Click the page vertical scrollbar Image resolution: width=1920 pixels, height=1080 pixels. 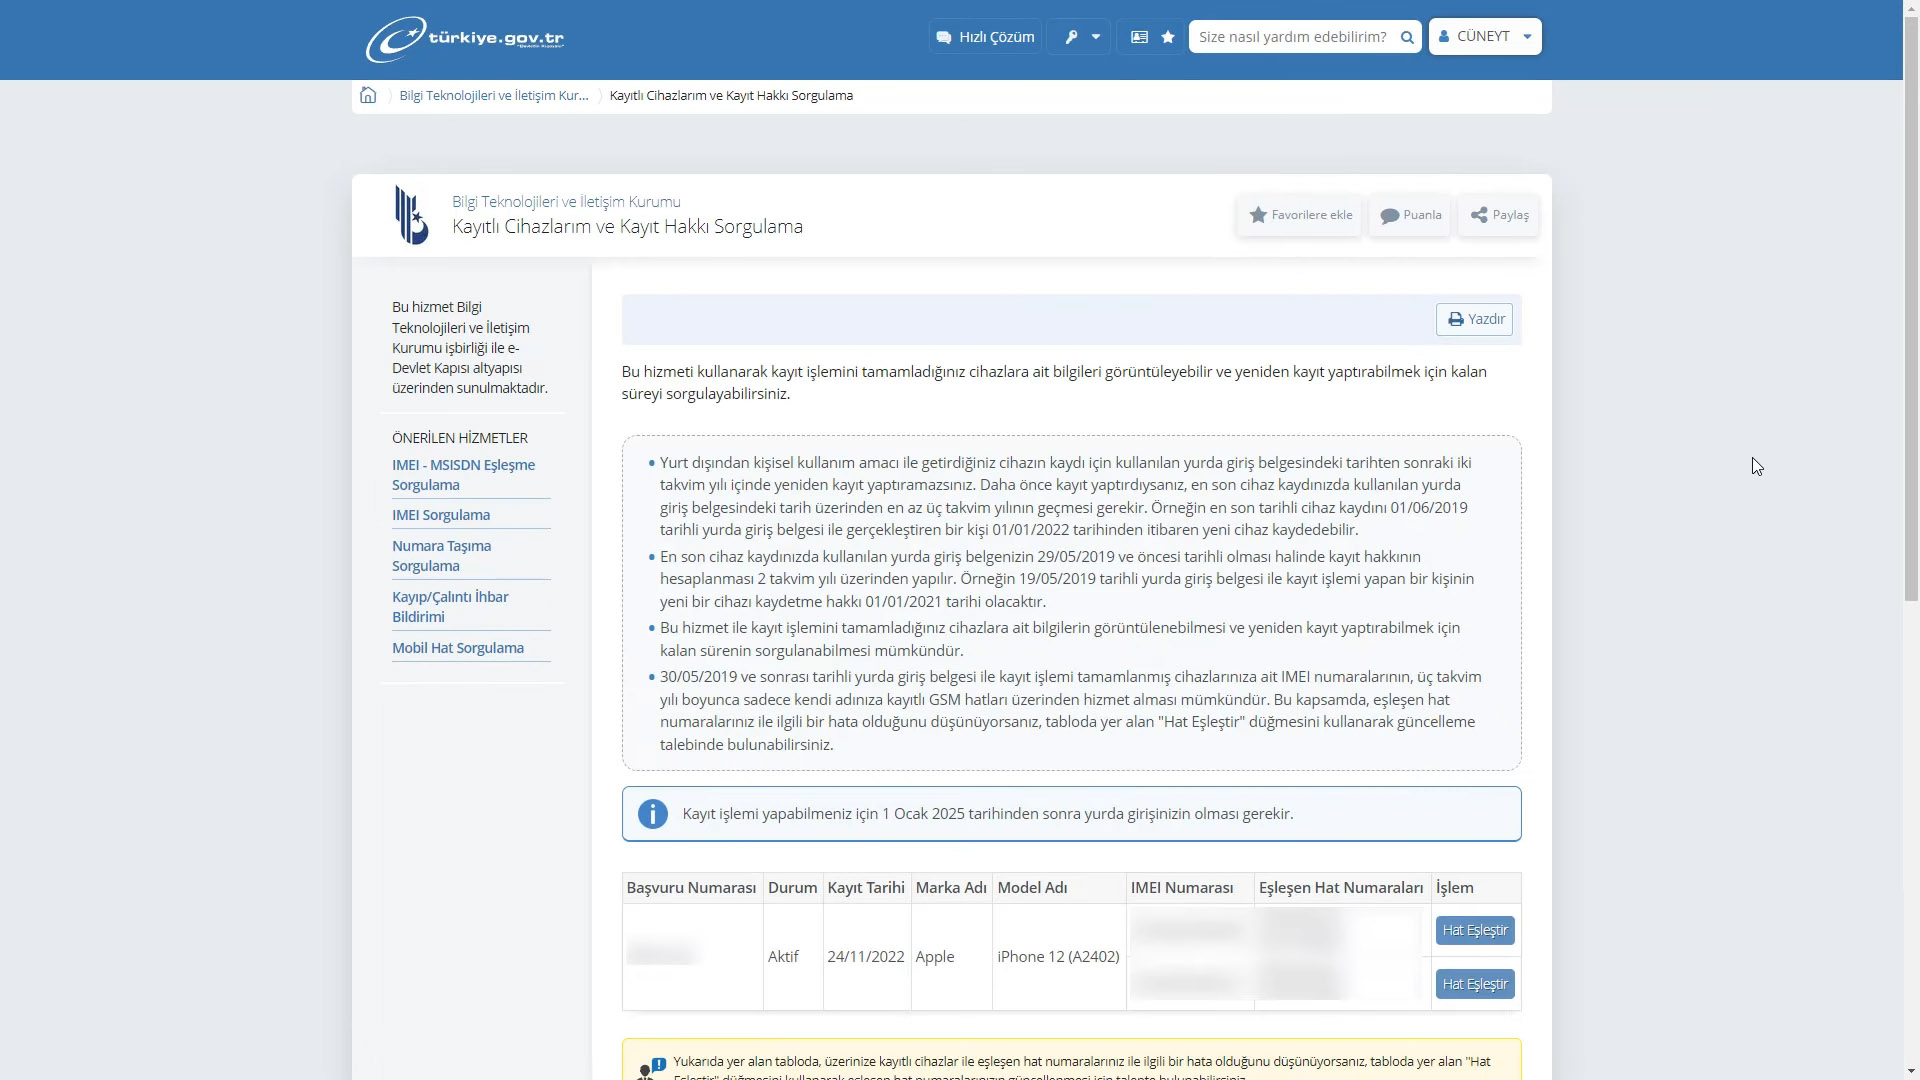1911,300
